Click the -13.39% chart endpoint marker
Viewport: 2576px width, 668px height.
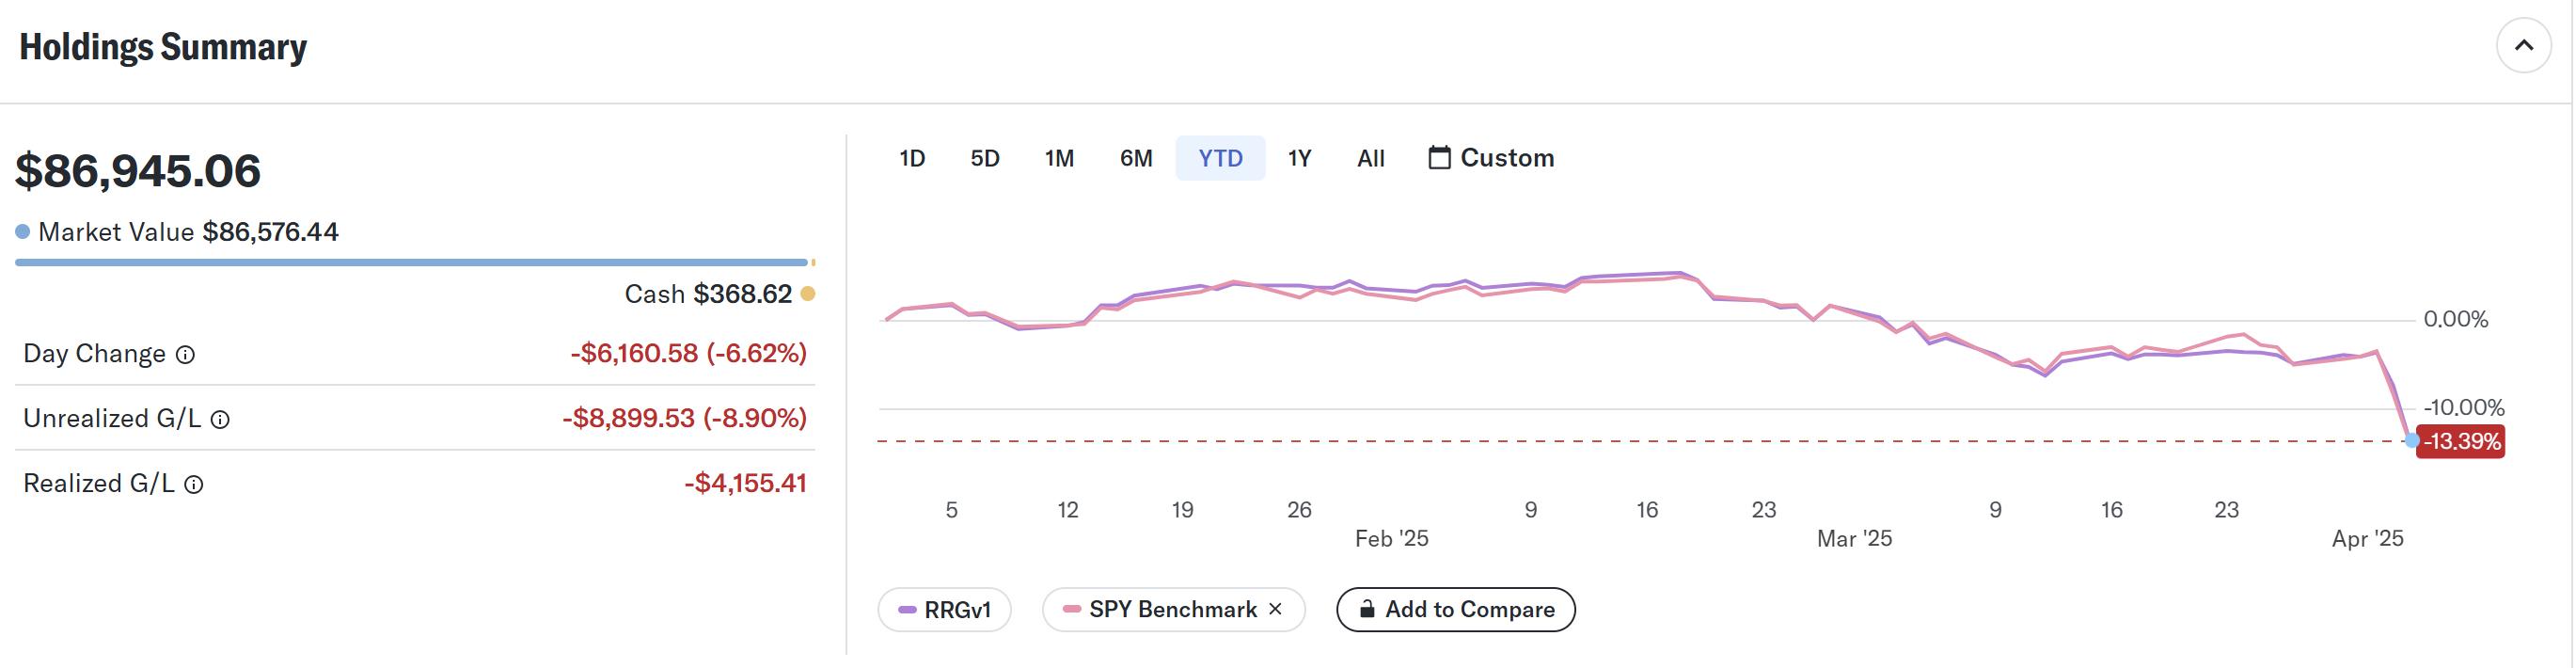point(2411,440)
